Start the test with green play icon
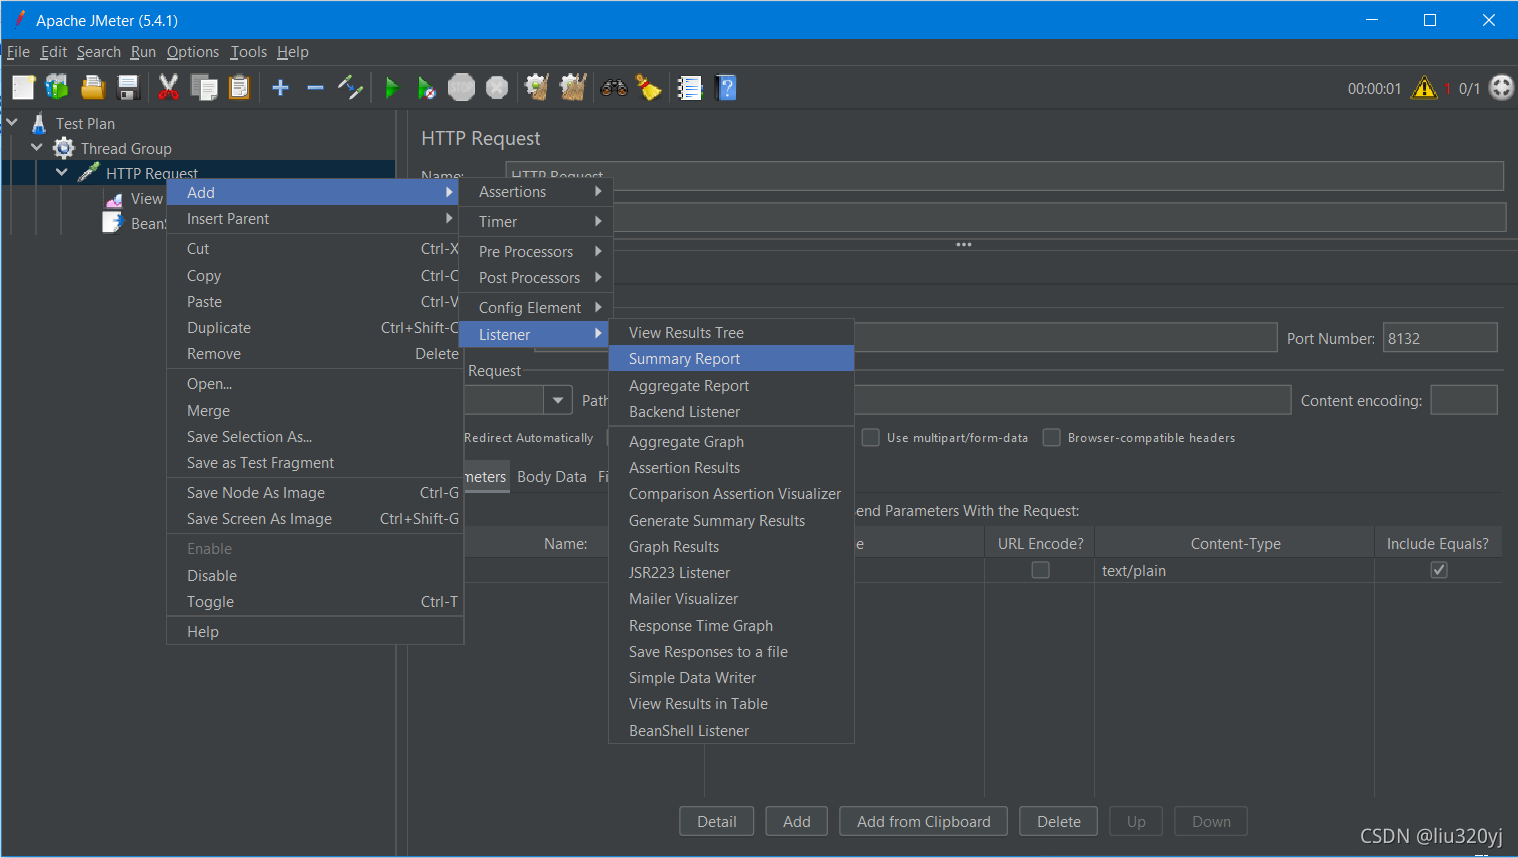 pos(391,88)
